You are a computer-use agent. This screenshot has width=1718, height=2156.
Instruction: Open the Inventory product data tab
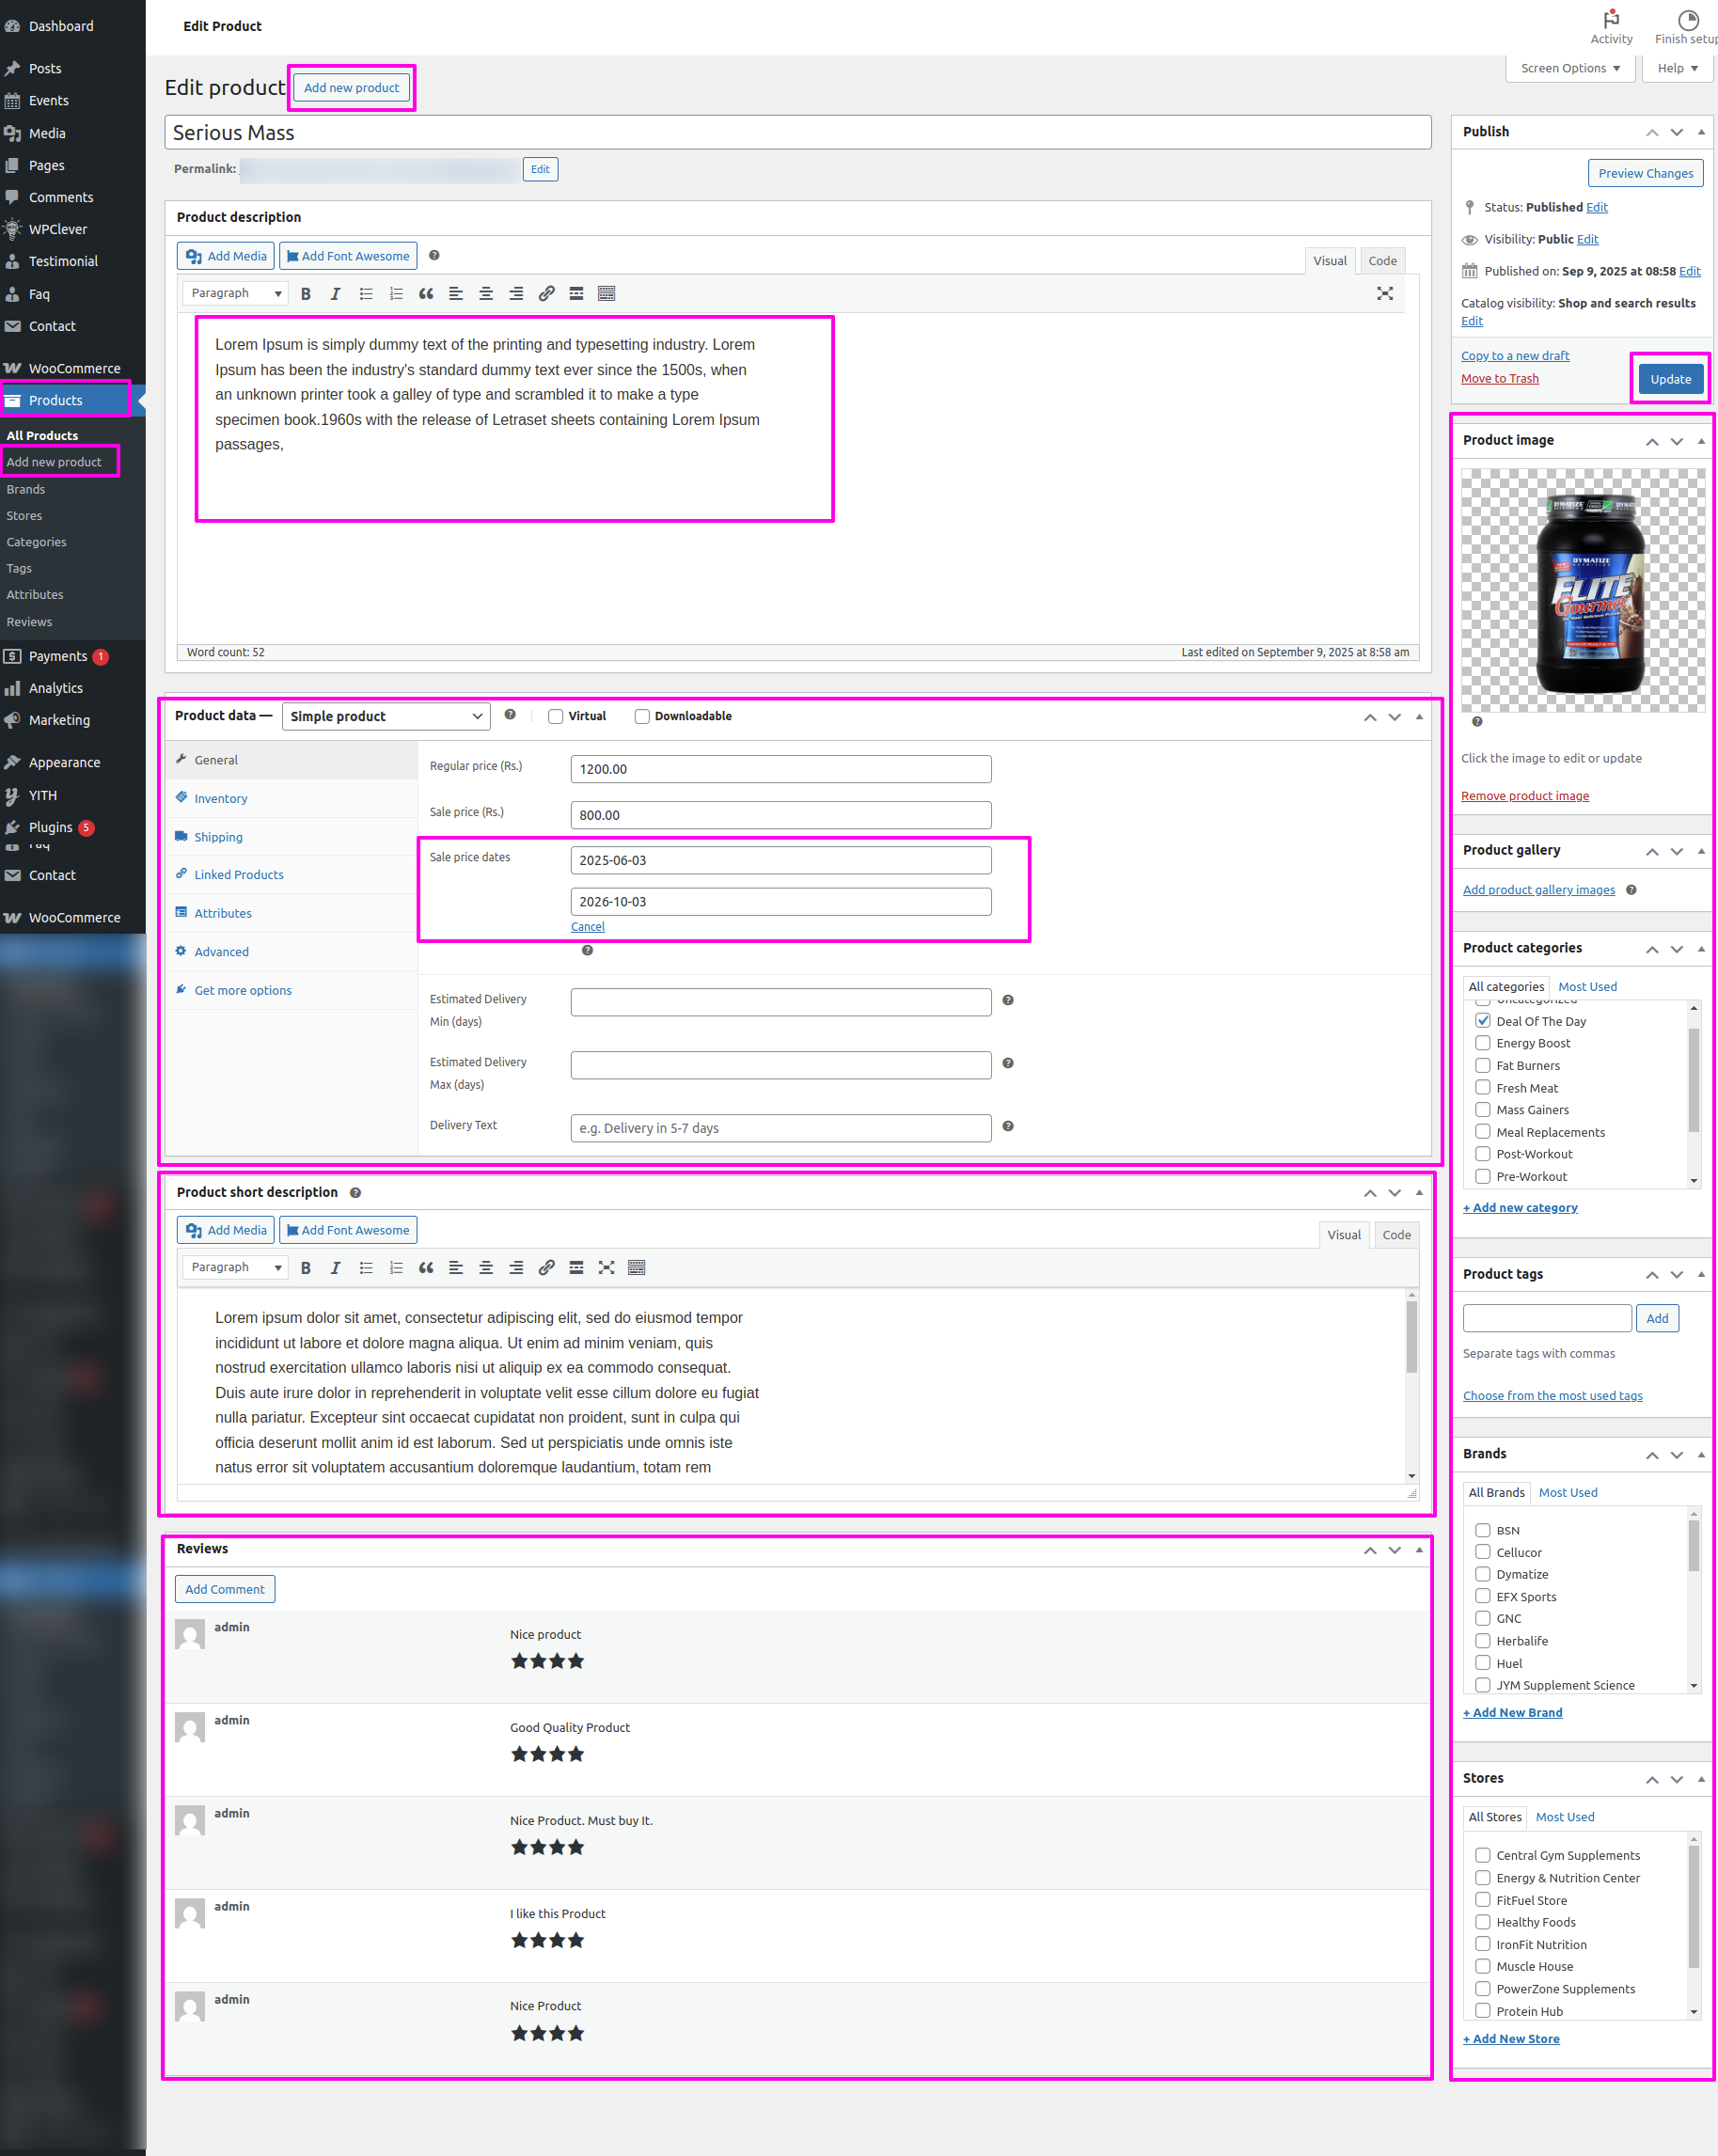click(221, 799)
